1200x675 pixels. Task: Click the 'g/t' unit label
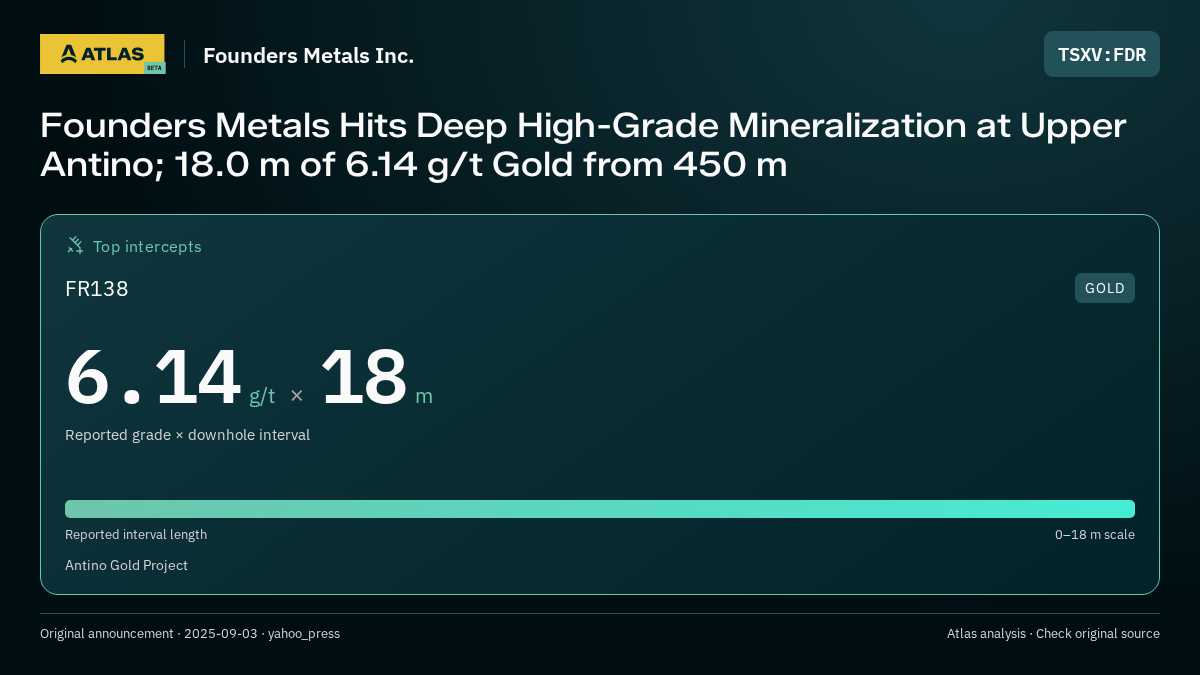coord(262,396)
